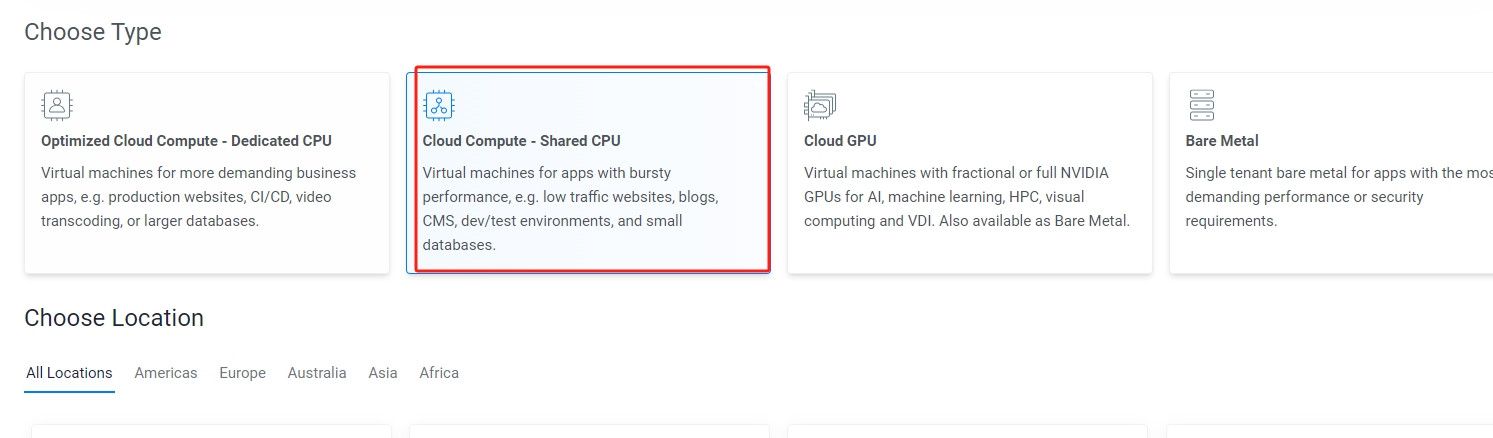This screenshot has height=438, width=1493.
Task: Click the Cloud GPU description about NVIDIA GPUs
Action: point(967,197)
